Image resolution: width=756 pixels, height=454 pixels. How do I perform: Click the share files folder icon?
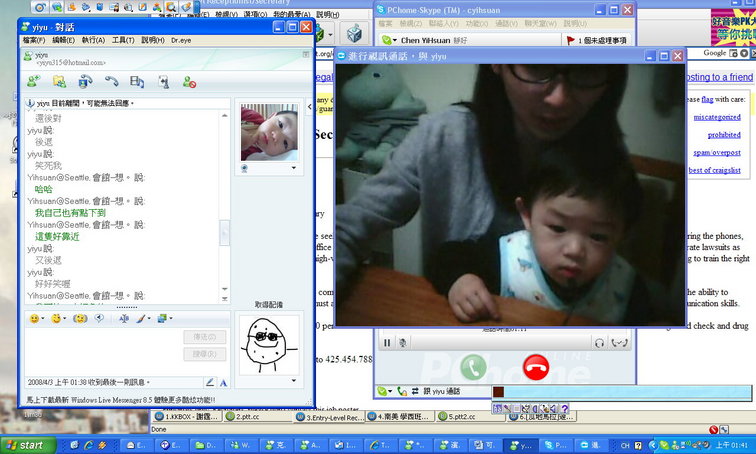(x=59, y=82)
